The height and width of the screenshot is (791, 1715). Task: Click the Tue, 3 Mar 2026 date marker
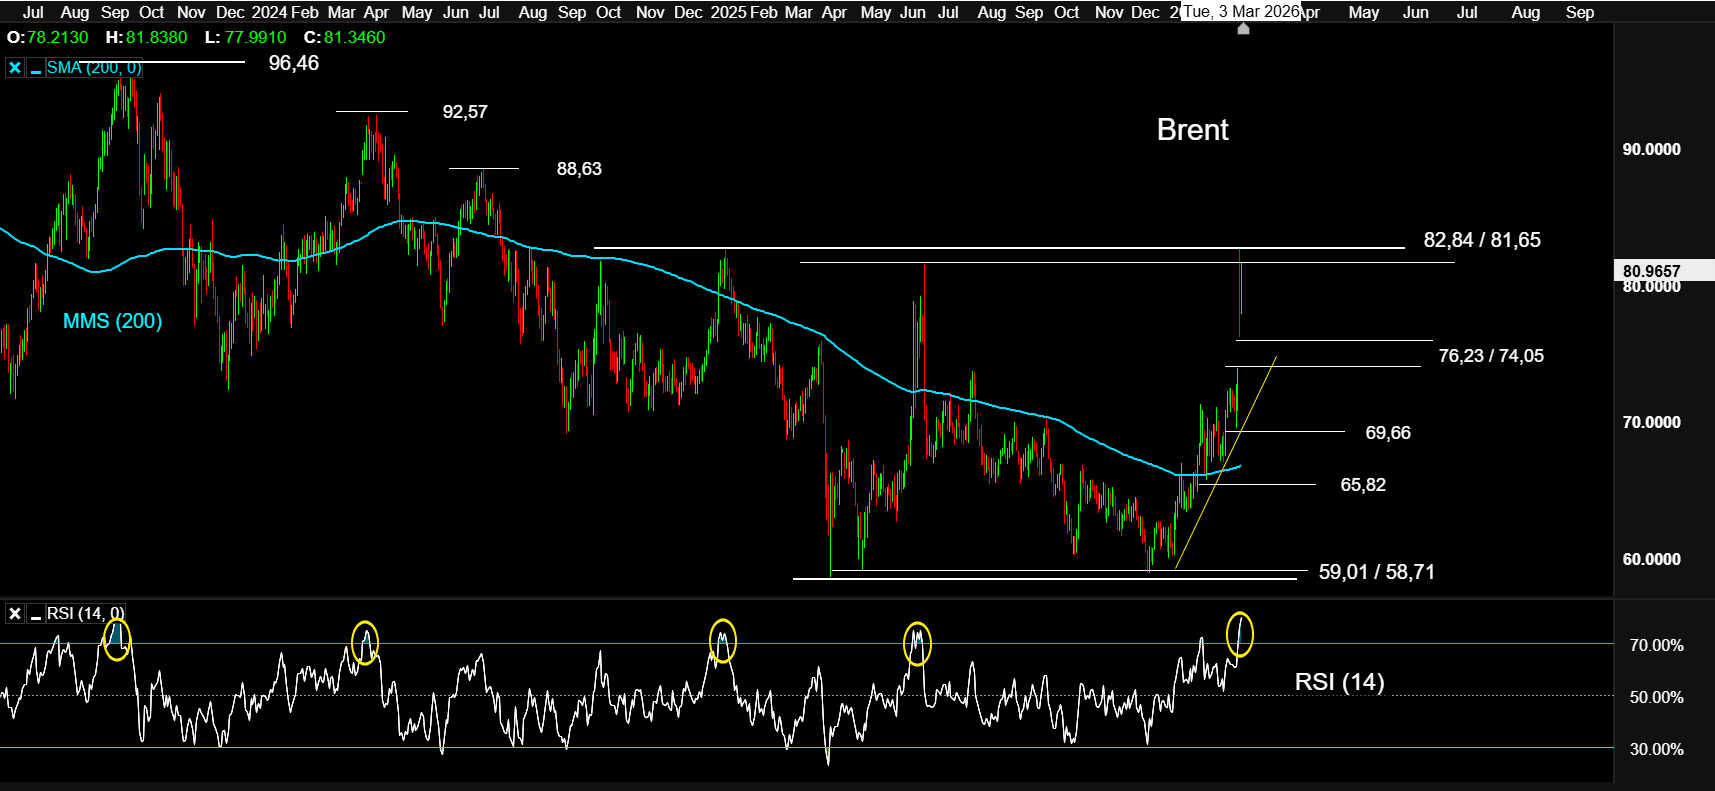click(1240, 12)
